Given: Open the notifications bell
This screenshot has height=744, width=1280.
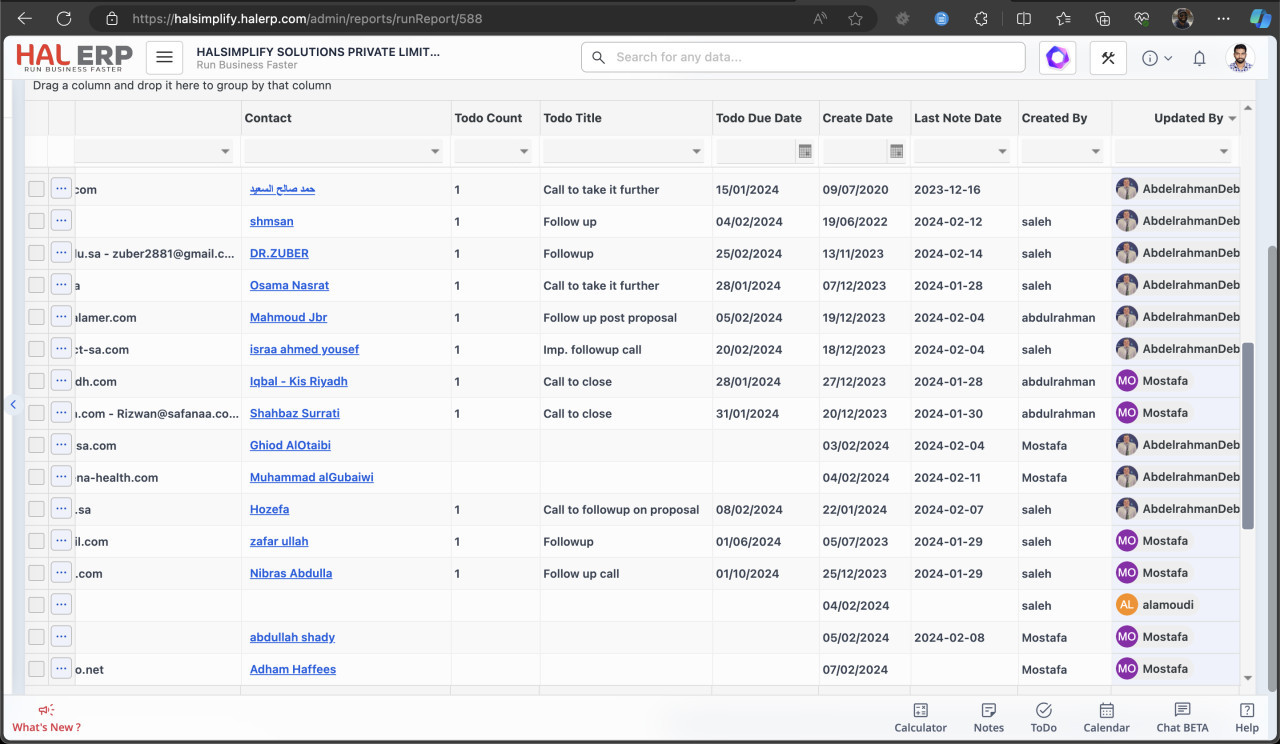Looking at the screenshot, I should click(1199, 59).
